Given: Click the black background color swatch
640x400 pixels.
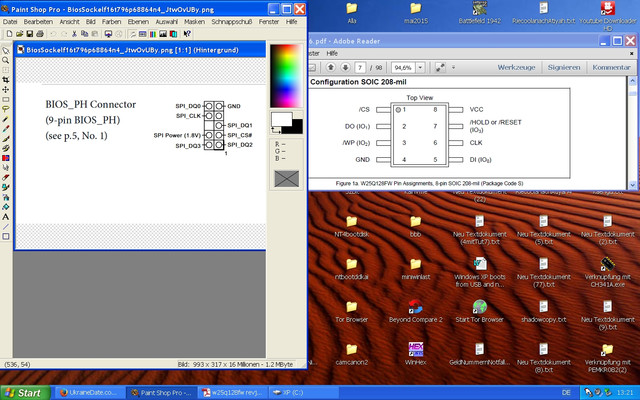Looking at the screenshot, I should [x=297, y=127].
